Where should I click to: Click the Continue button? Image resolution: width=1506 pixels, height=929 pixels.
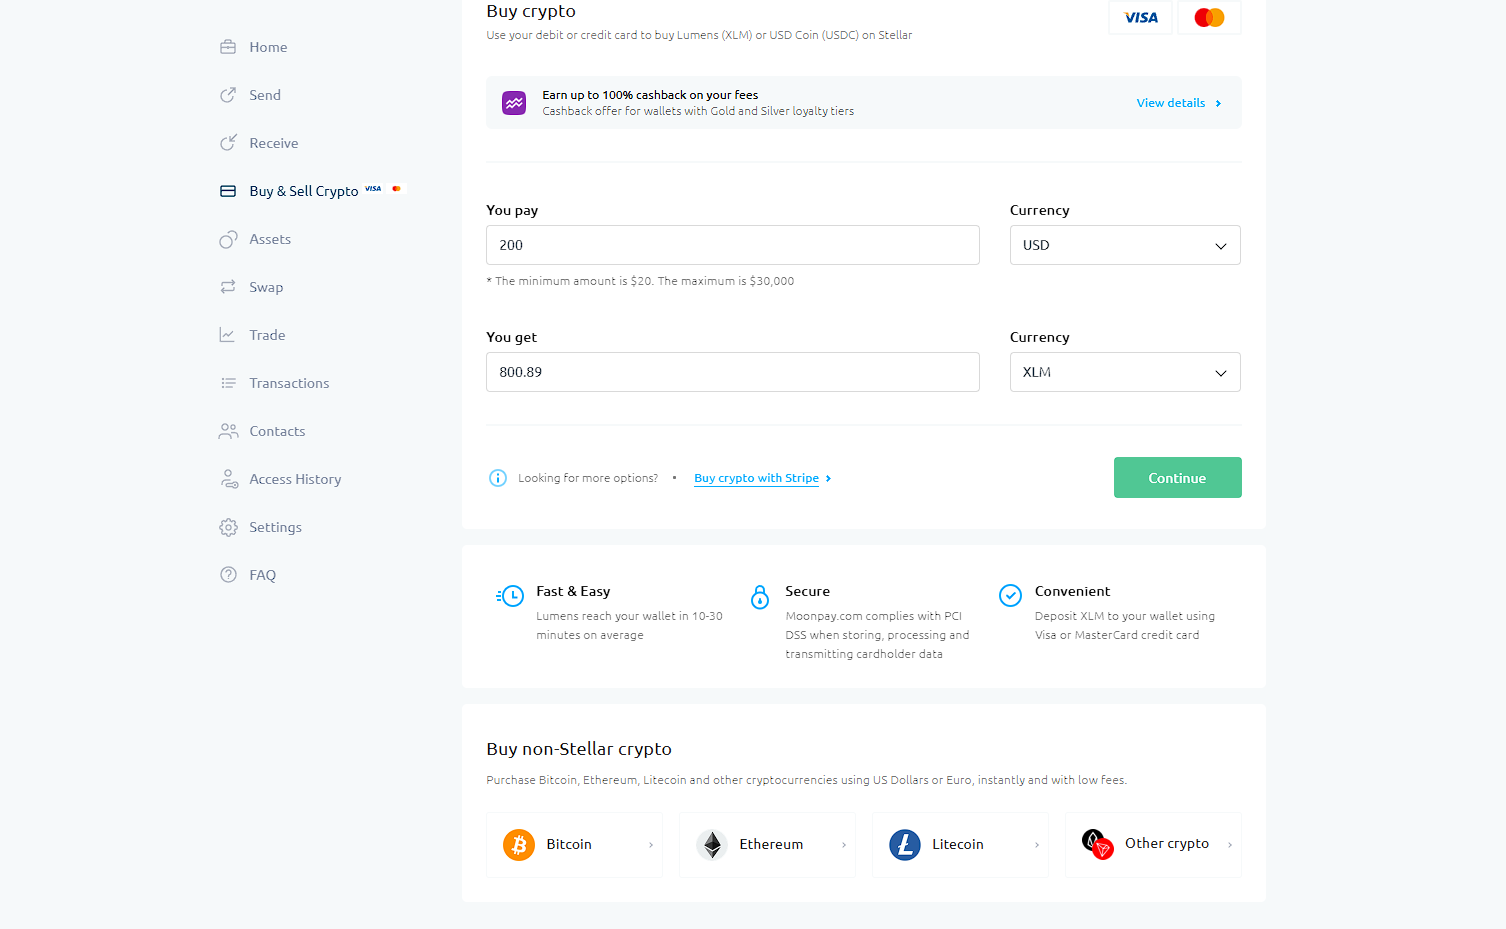(1177, 477)
